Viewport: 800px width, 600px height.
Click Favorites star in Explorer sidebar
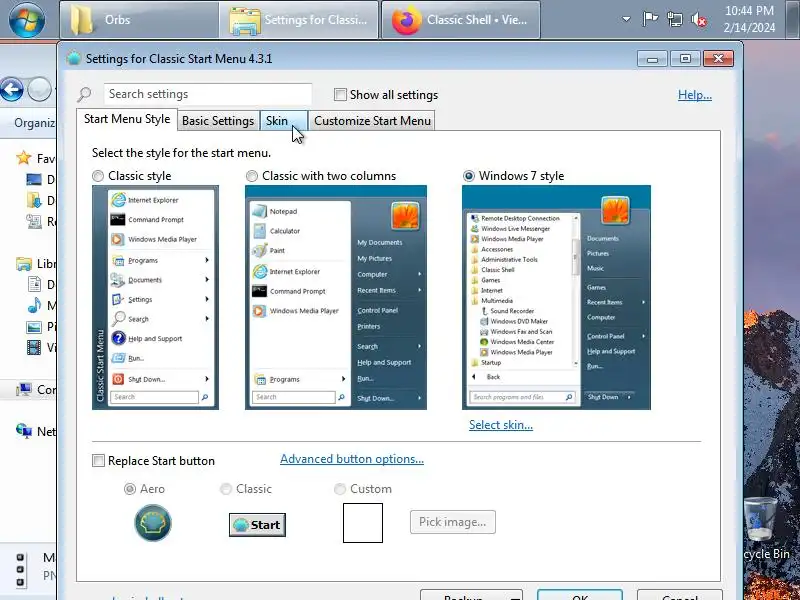tap(23, 158)
